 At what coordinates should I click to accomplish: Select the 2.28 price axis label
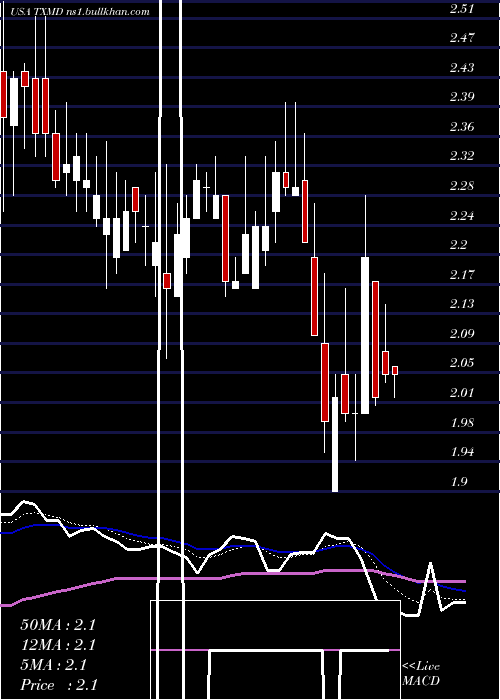(x=461, y=186)
